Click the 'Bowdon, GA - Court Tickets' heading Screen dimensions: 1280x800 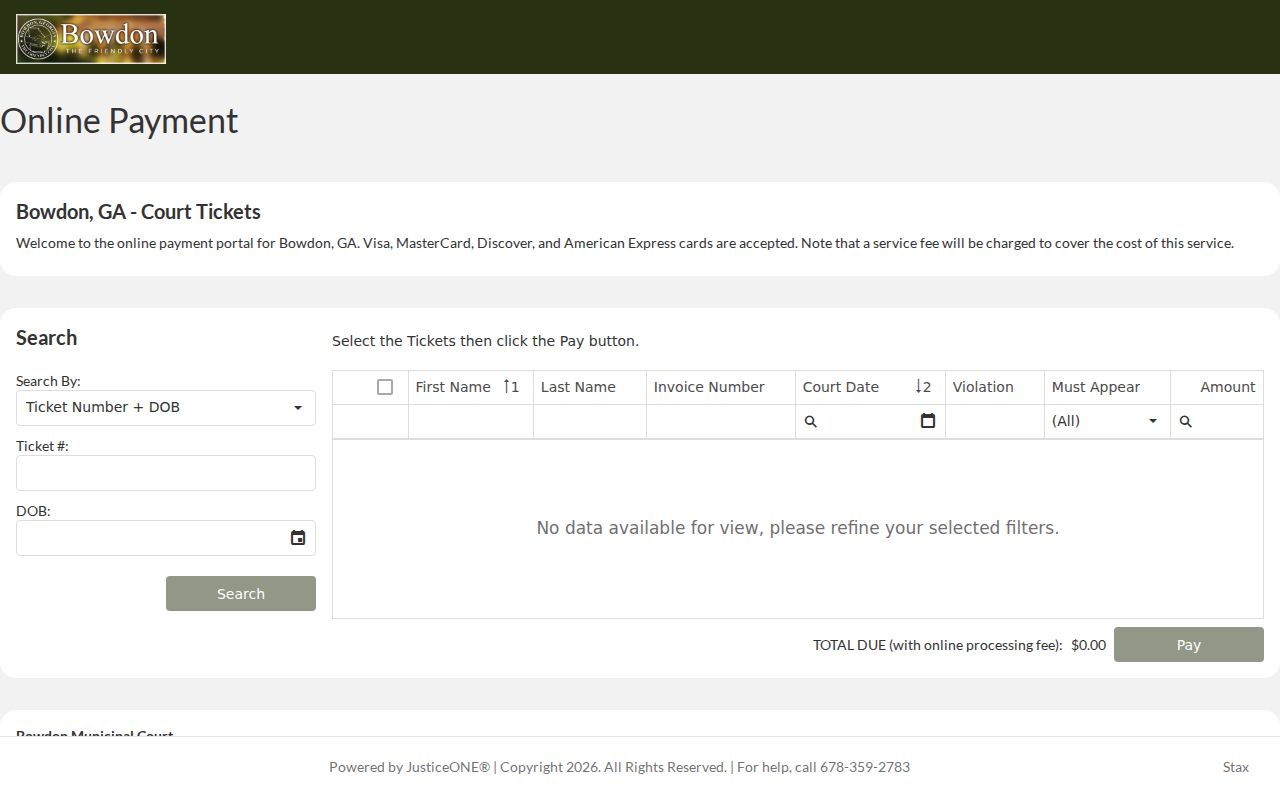coord(138,212)
